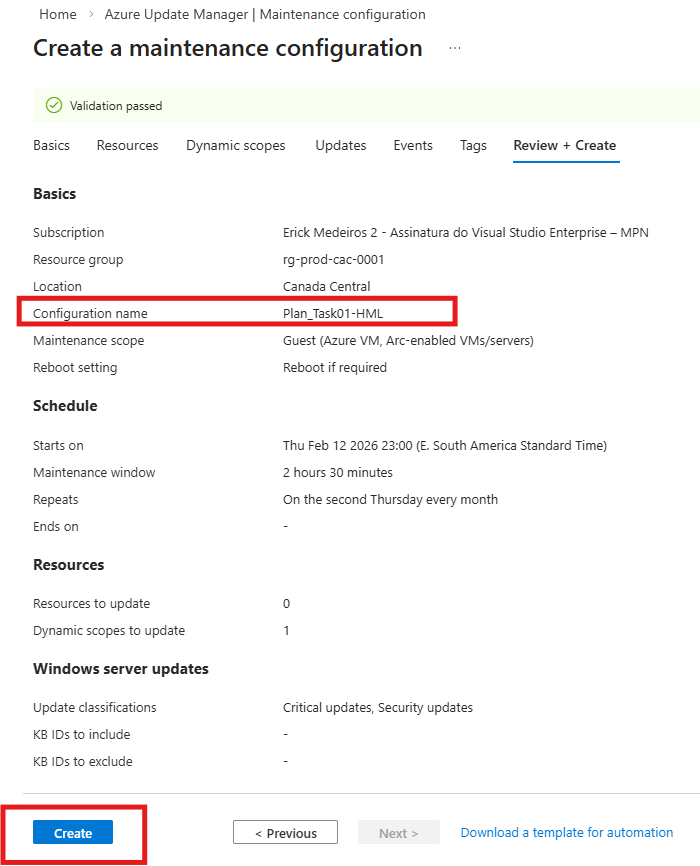Click the Plan_Task01-HML configuration name value
This screenshot has width=700, height=866.
pyautogui.click(x=333, y=314)
